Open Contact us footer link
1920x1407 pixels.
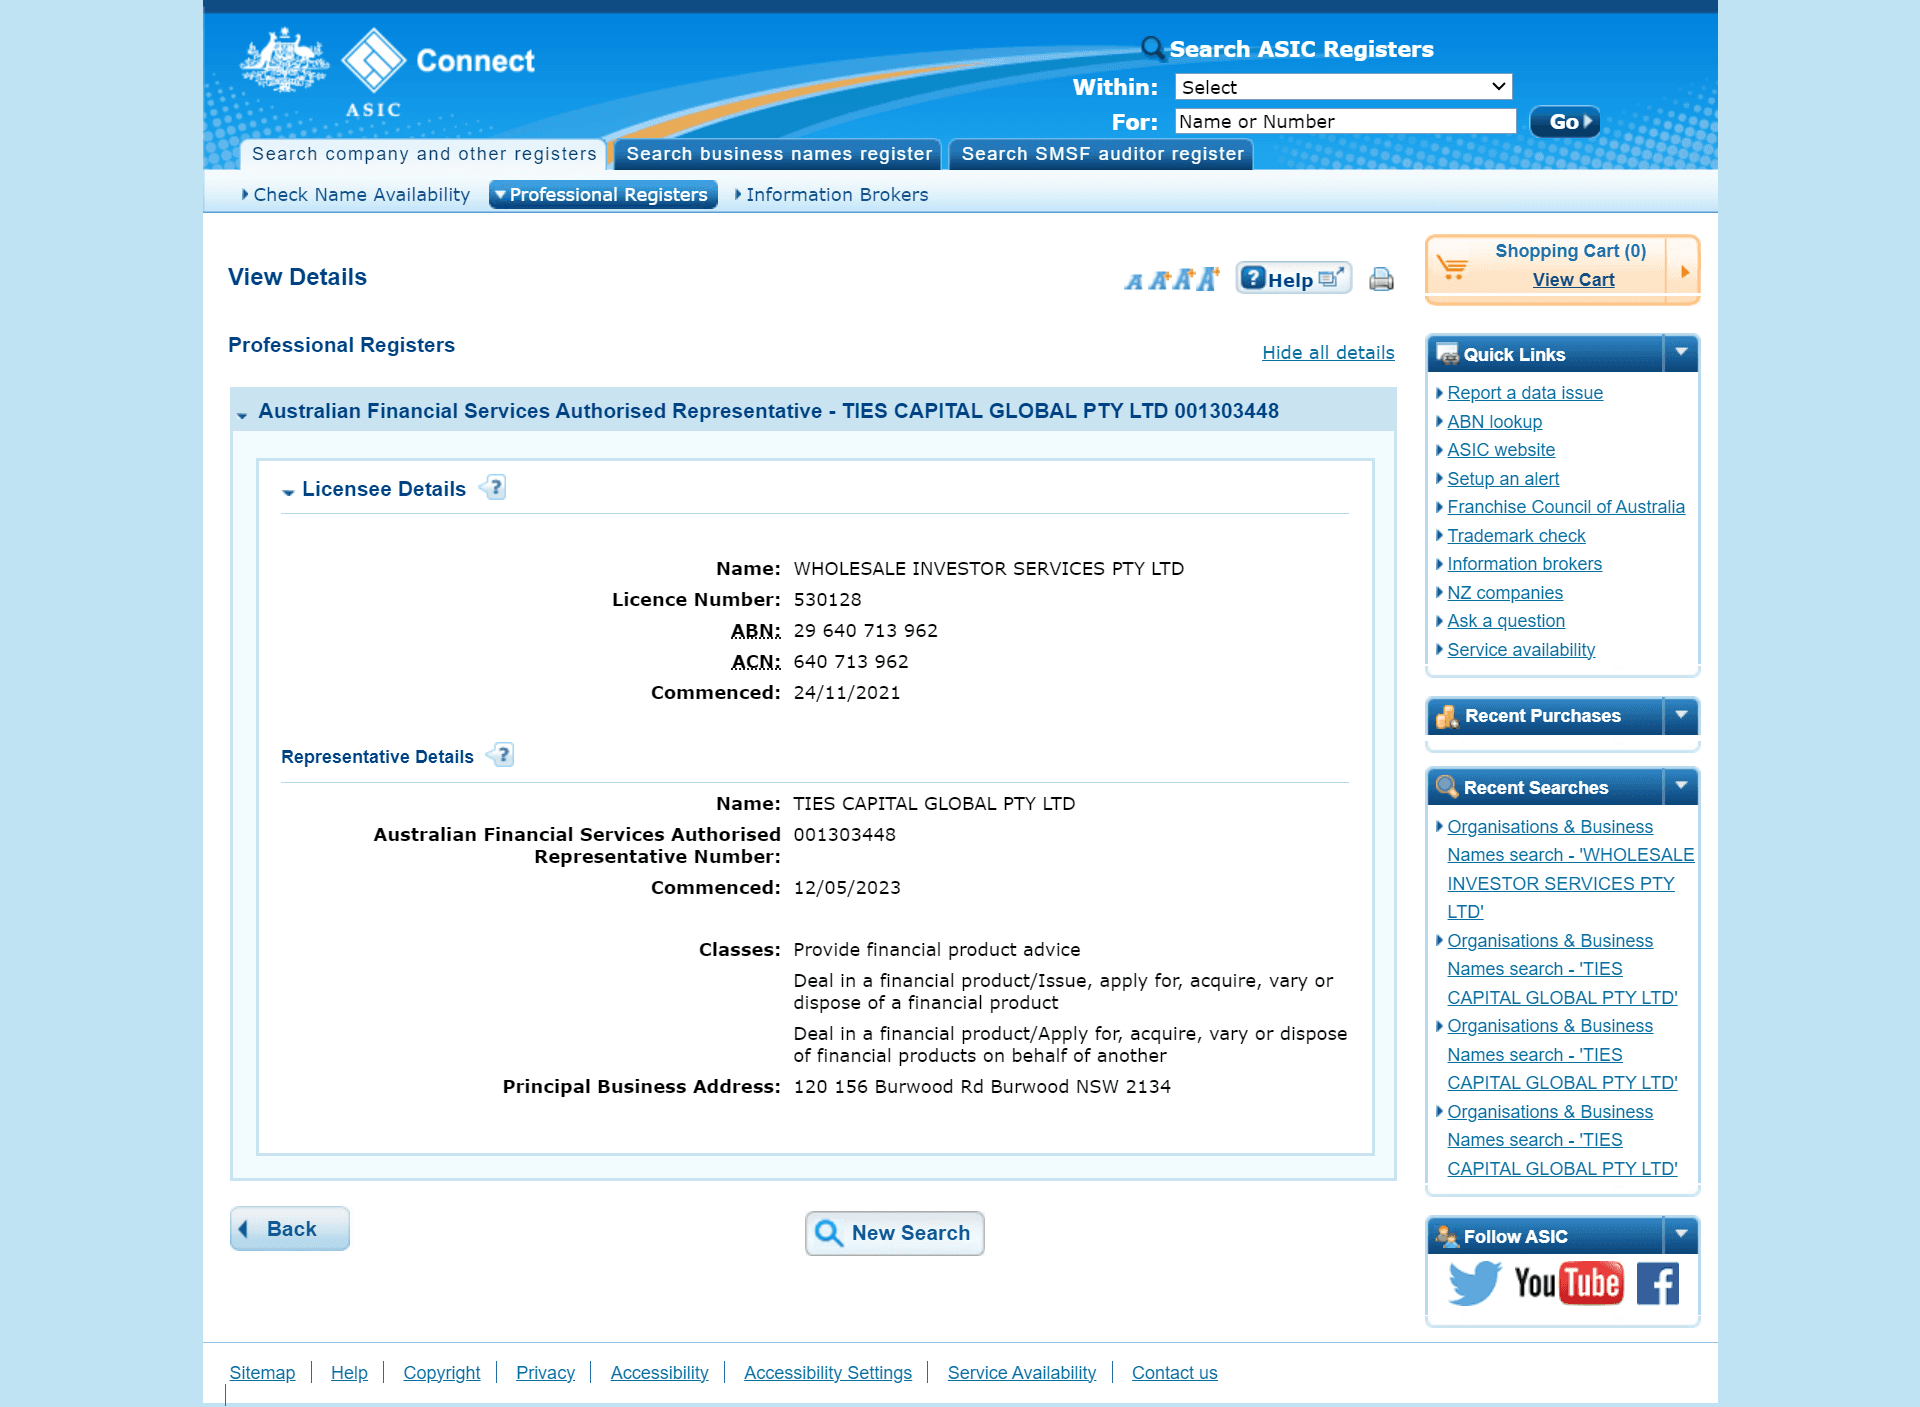(1174, 1373)
